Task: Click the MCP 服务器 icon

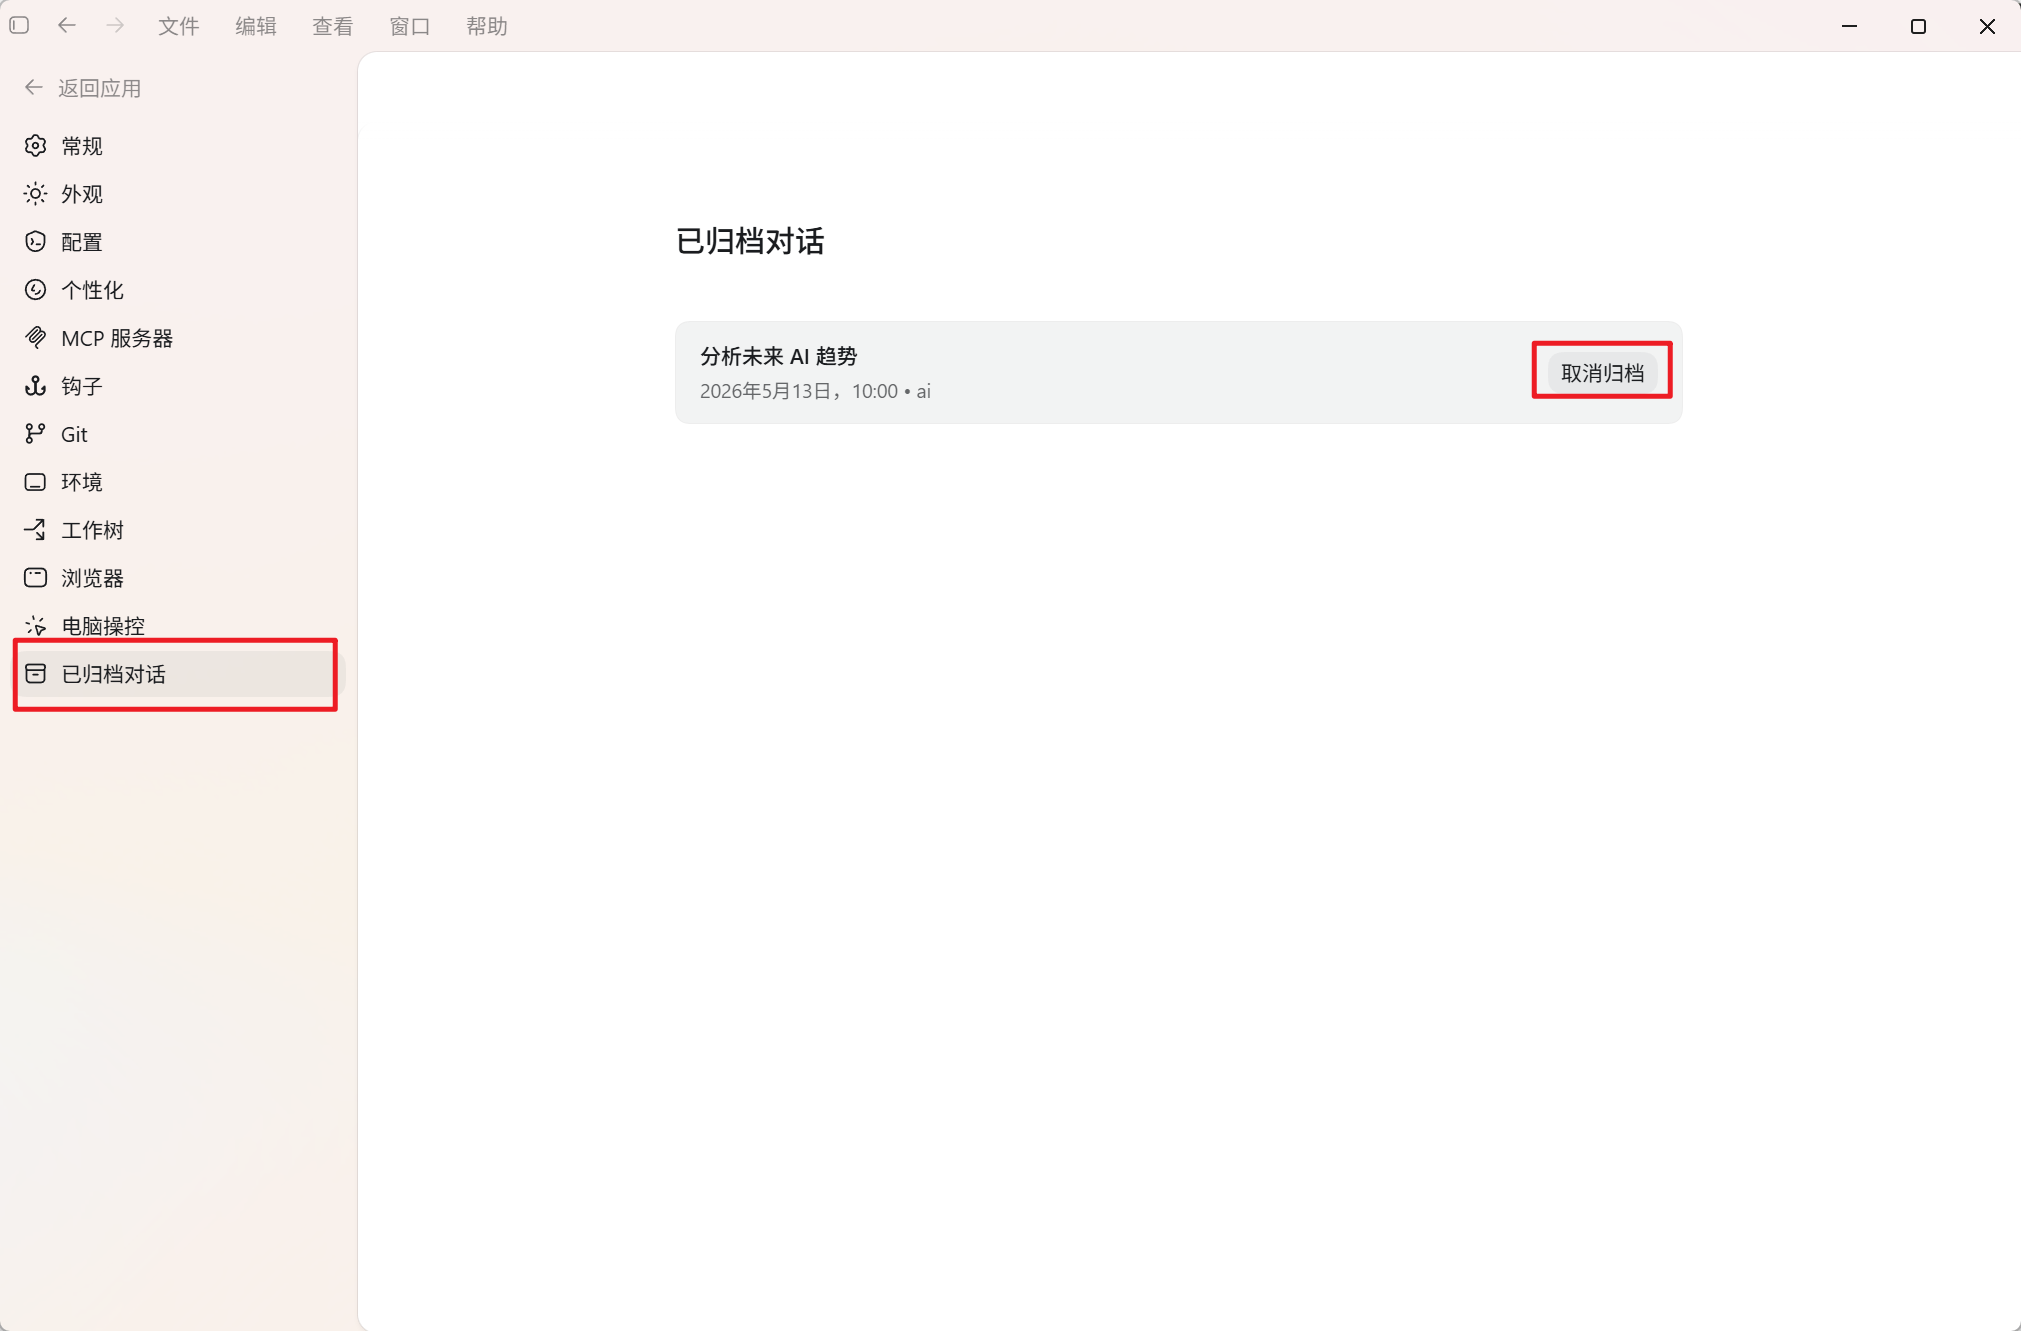Action: (35, 338)
